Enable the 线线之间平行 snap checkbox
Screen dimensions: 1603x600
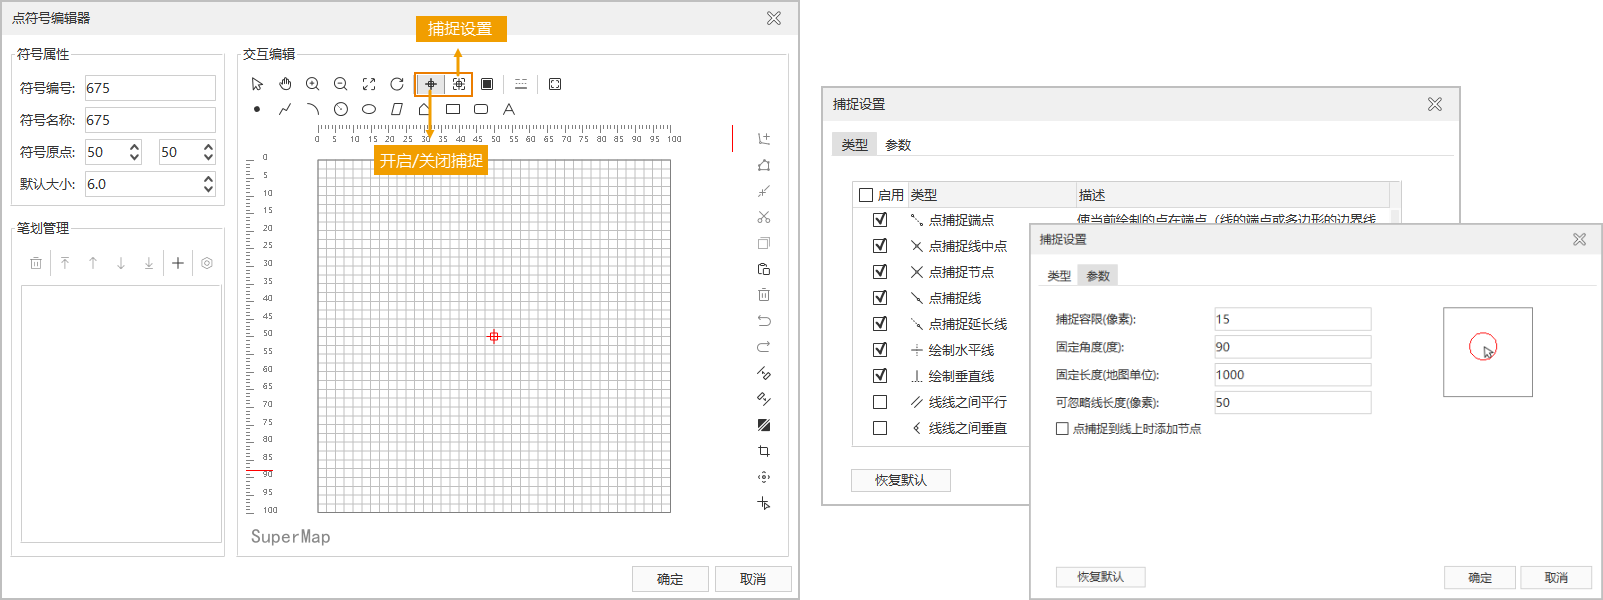point(880,402)
